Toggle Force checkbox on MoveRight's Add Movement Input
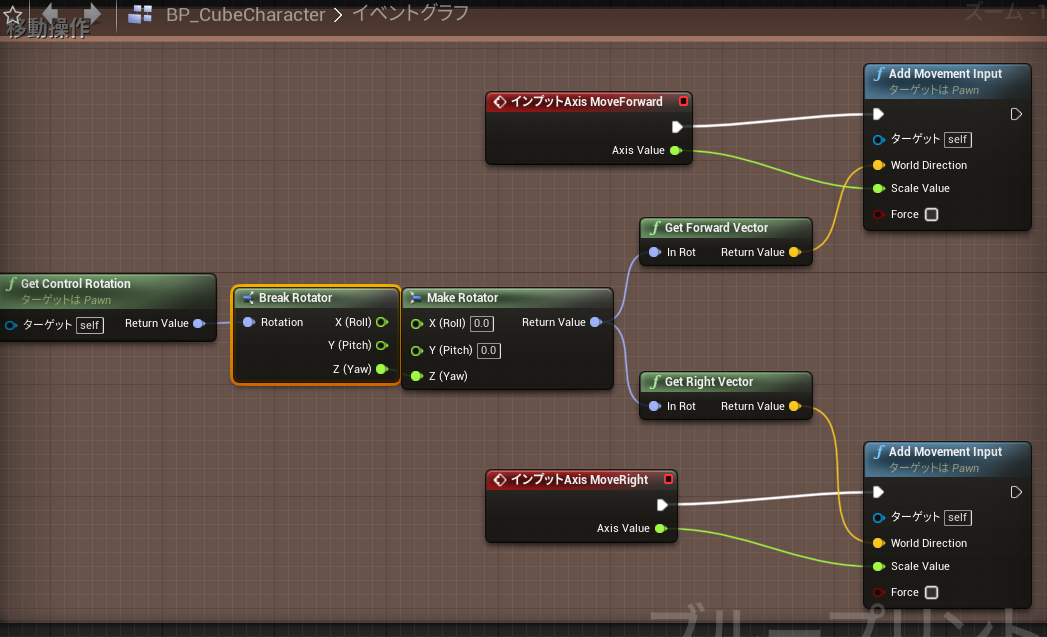The height and width of the screenshot is (637, 1047). [931, 592]
